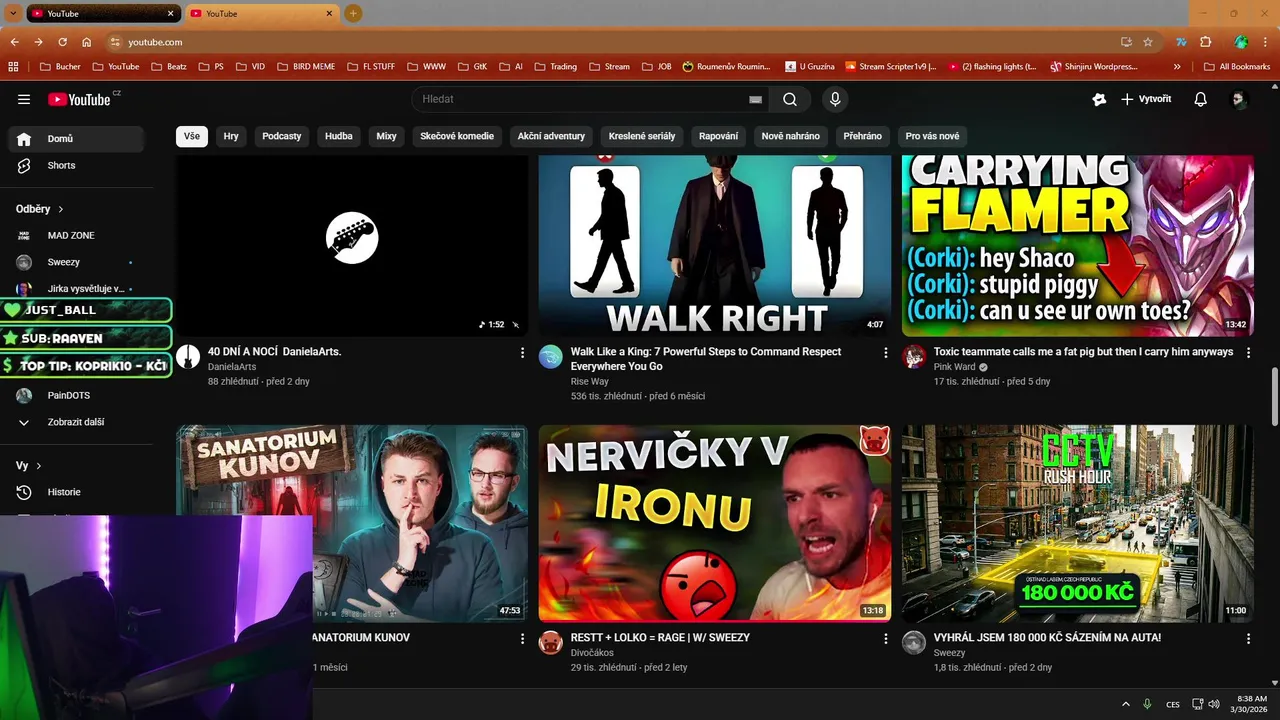1280x720 pixels.
Task: Select the Vše filter chip
Action: (192, 136)
